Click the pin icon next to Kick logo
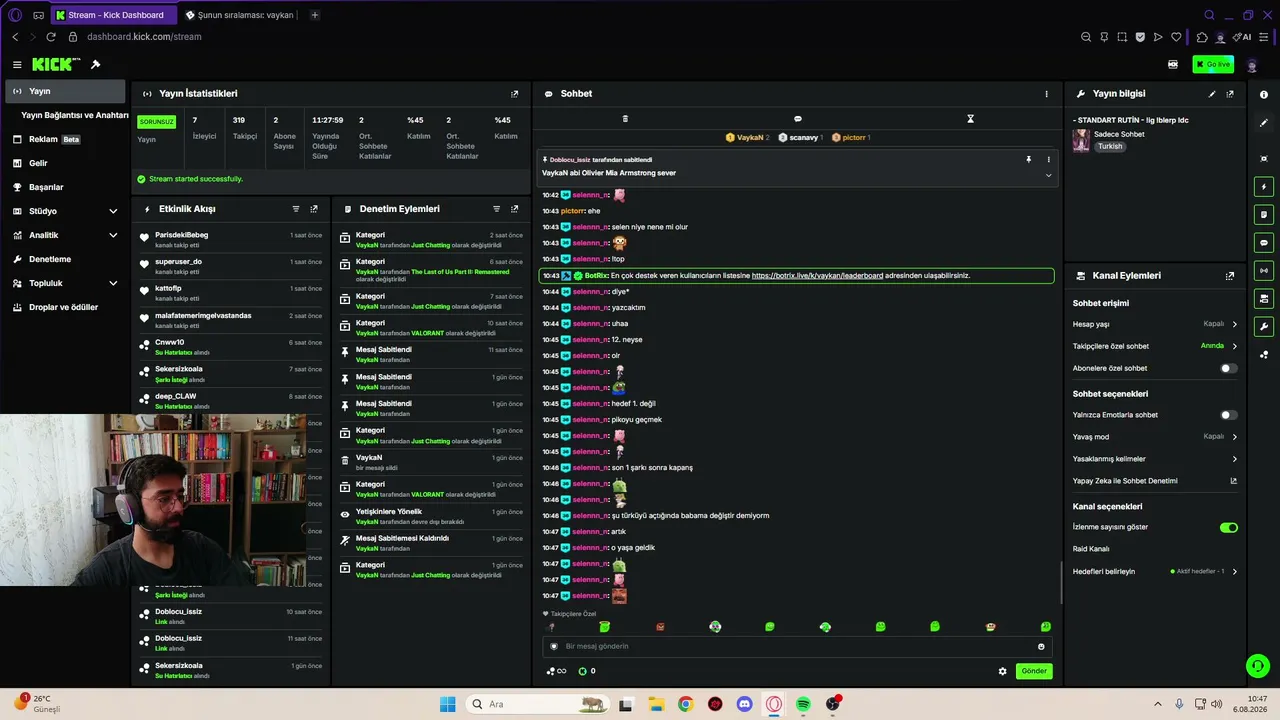Viewport: 1280px width, 720px height. tap(95, 64)
